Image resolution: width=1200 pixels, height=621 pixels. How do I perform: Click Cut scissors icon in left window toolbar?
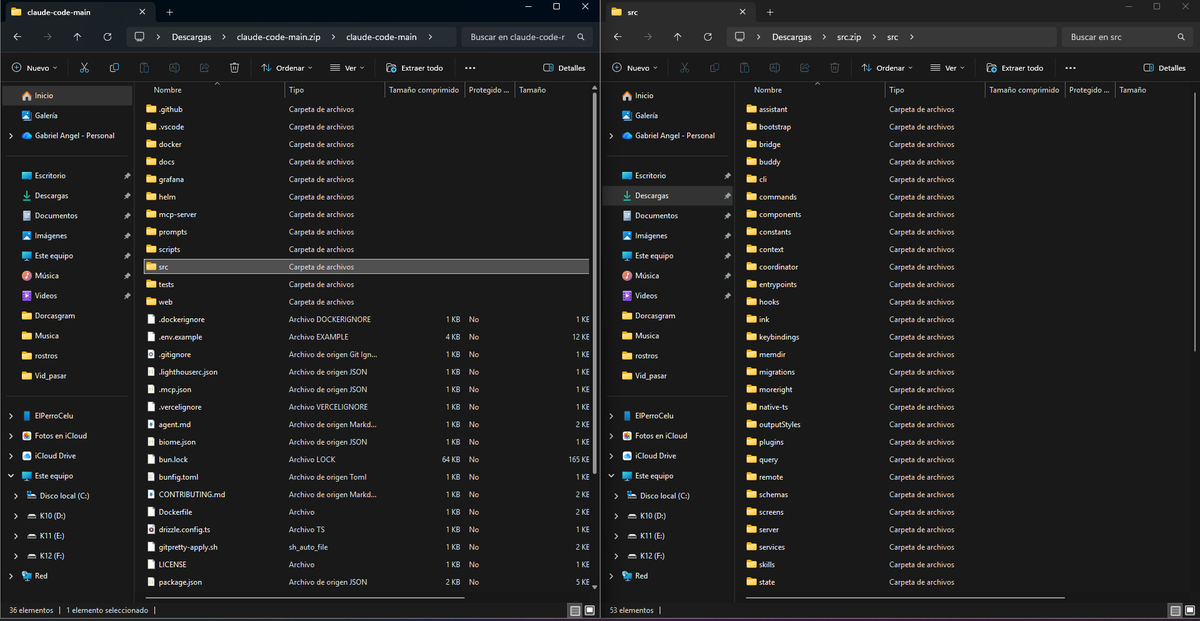[x=84, y=68]
